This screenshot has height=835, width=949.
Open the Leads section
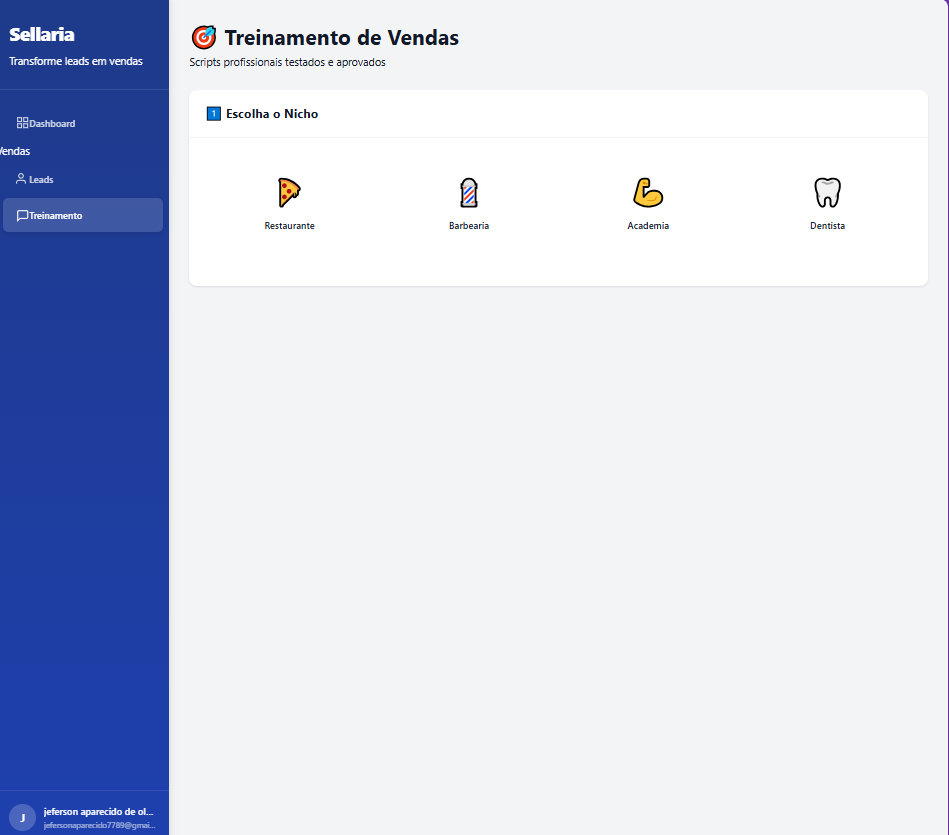pyautogui.click(x=40, y=179)
